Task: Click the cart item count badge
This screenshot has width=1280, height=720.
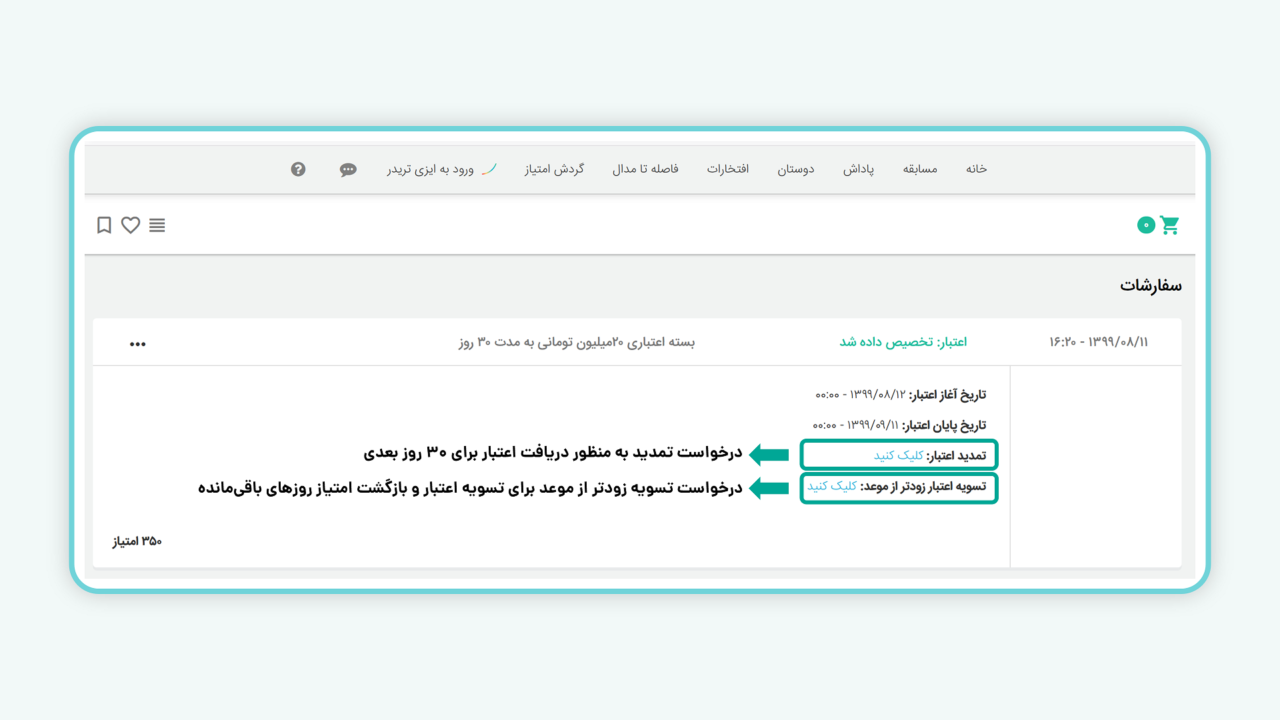Action: (1146, 226)
